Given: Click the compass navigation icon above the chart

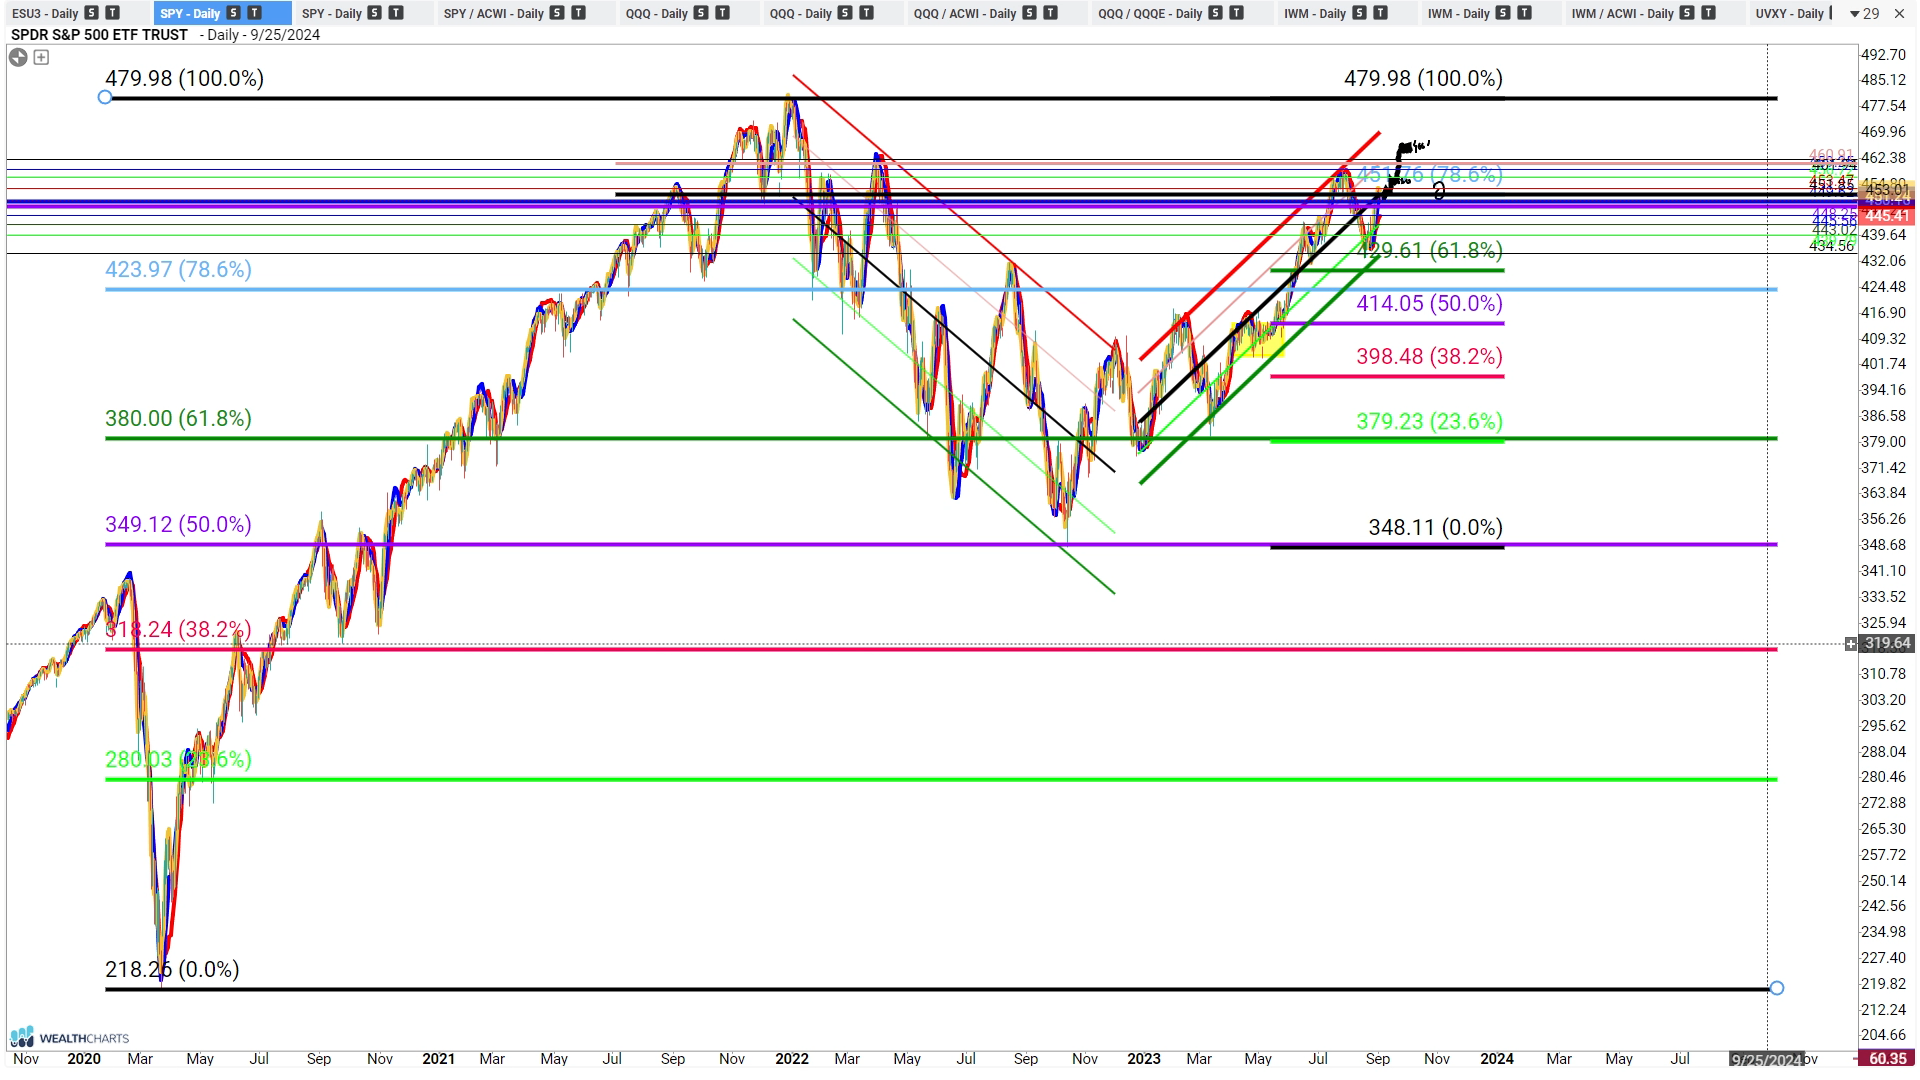Looking at the screenshot, I should coord(18,57).
